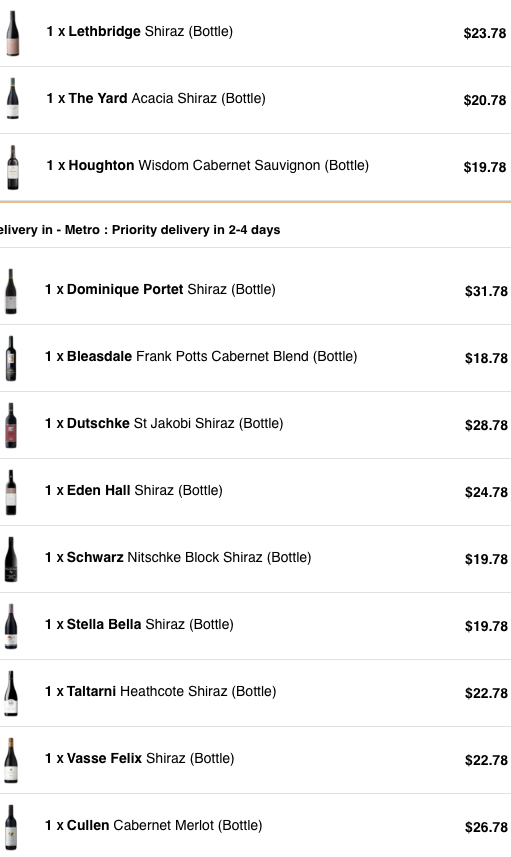
Task: Click The Yard Acacia Shiraz bottle image
Action: pos(13,98)
